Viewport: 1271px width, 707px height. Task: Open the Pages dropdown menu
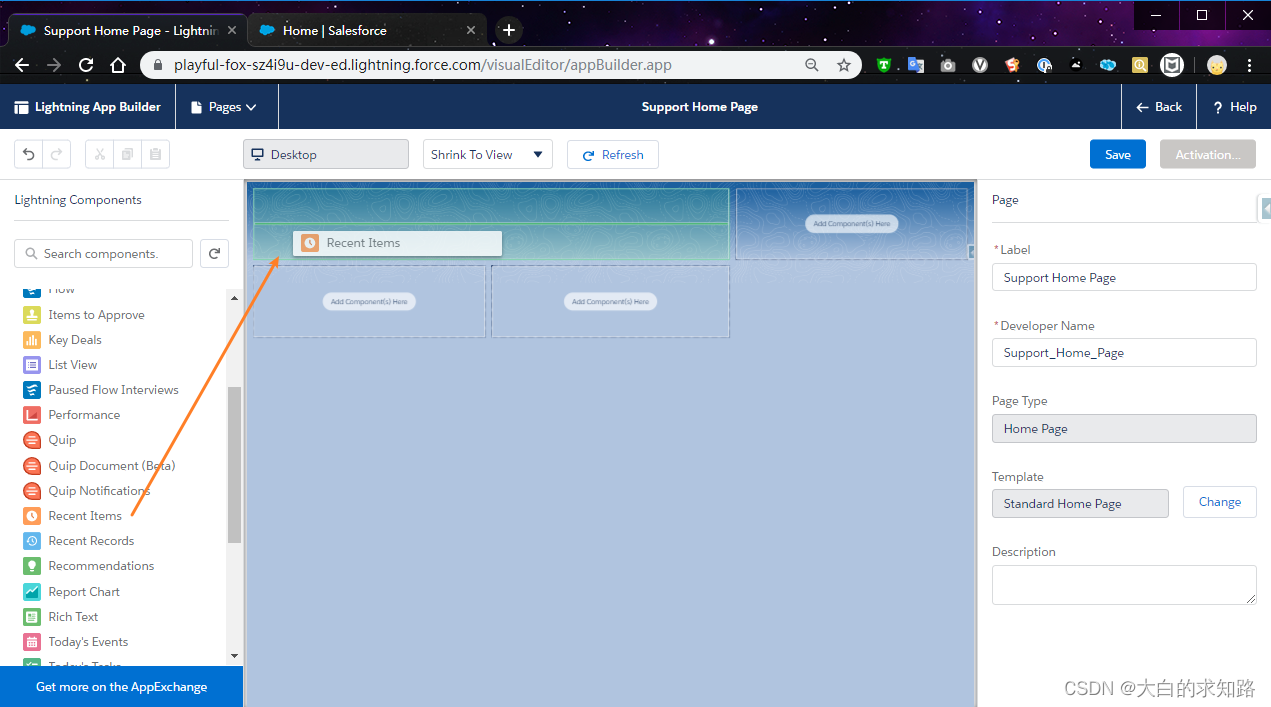click(x=226, y=107)
